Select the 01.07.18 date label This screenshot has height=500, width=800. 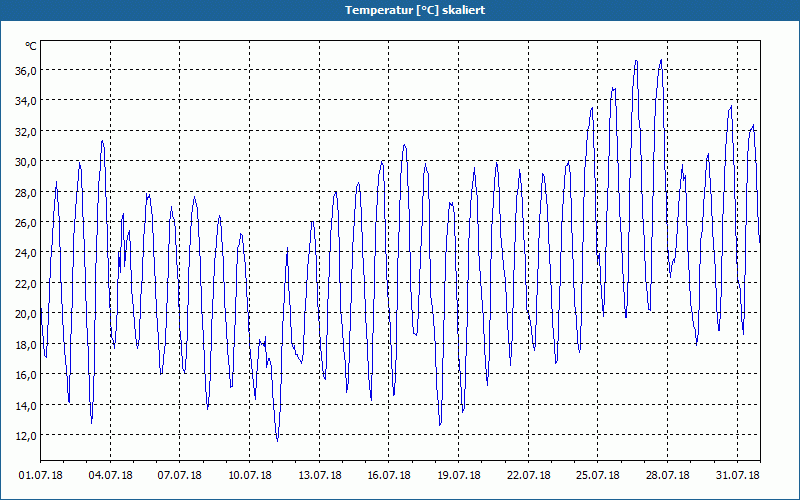[41, 476]
